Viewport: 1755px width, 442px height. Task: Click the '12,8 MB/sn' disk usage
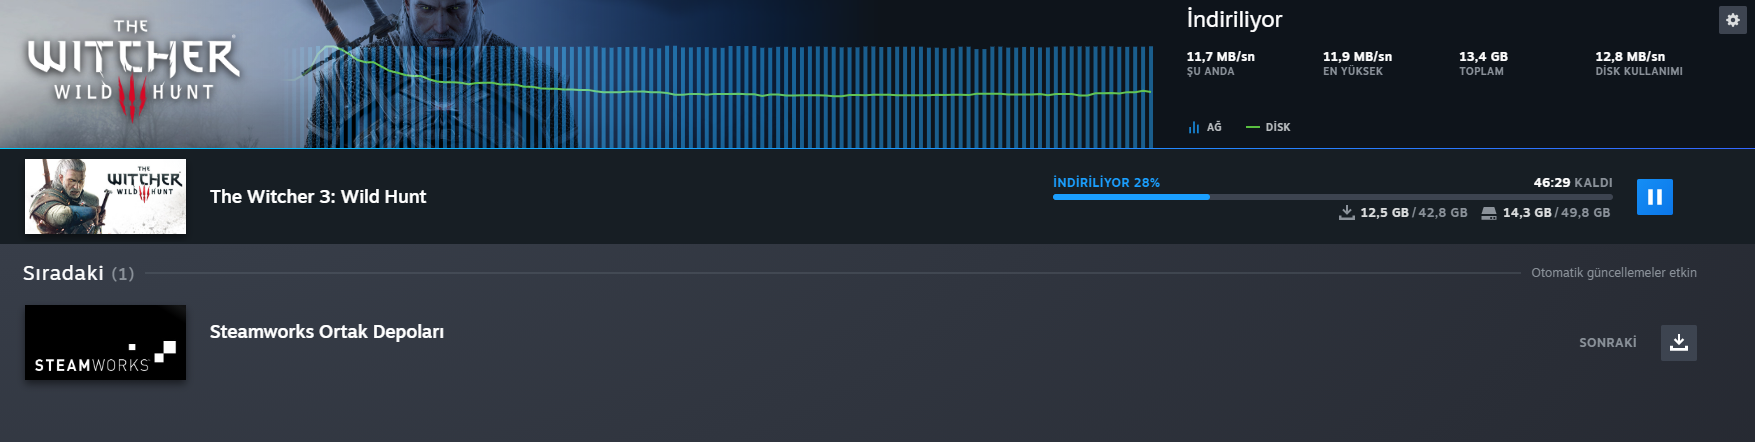click(1630, 57)
